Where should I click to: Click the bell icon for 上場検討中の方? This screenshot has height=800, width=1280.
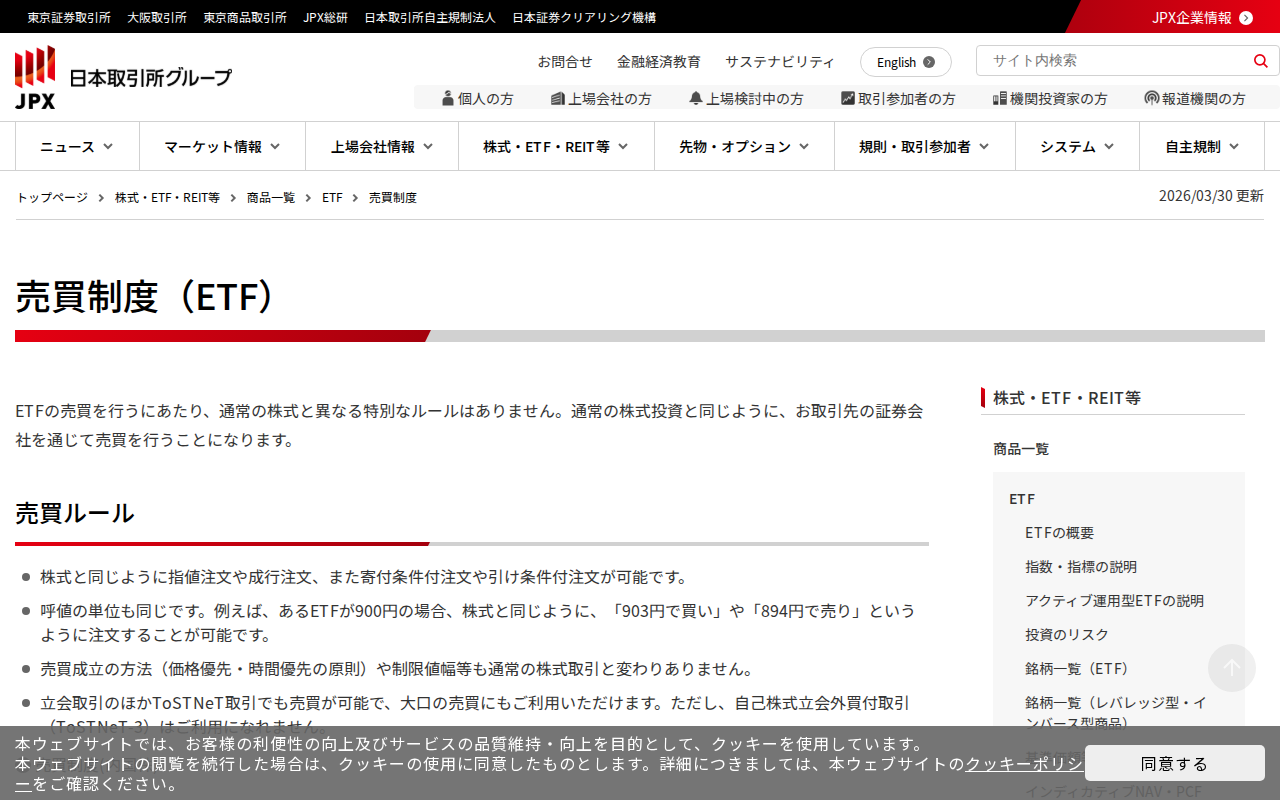[696, 98]
